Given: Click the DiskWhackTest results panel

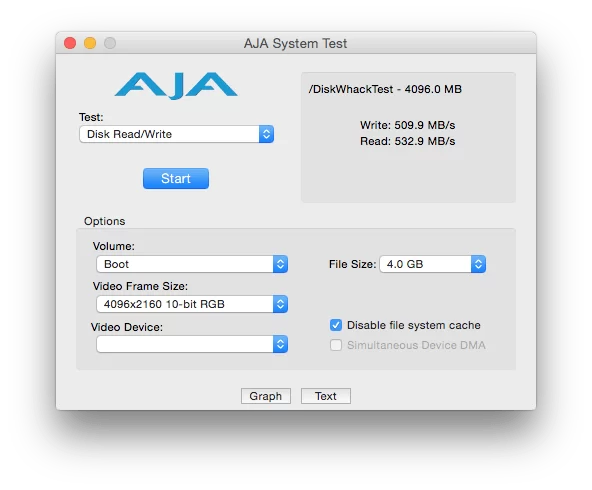Looking at the screenshot, I should pos(408,137).
